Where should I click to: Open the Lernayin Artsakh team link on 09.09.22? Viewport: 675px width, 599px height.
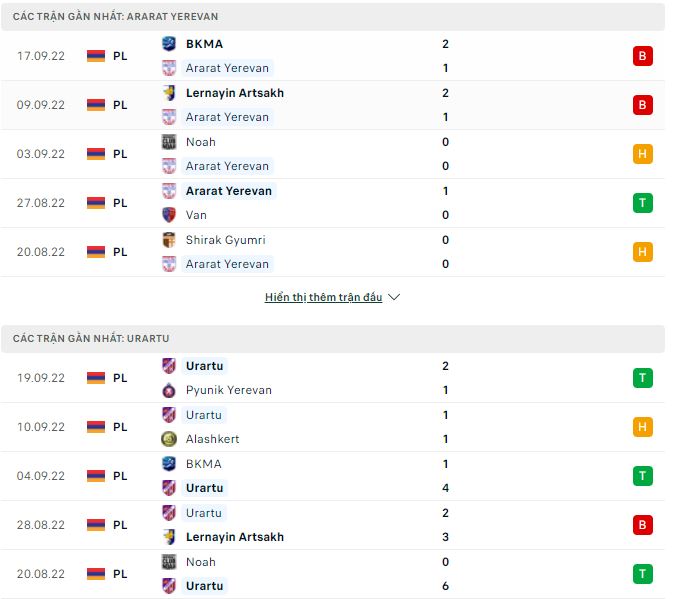pos(234,93)
